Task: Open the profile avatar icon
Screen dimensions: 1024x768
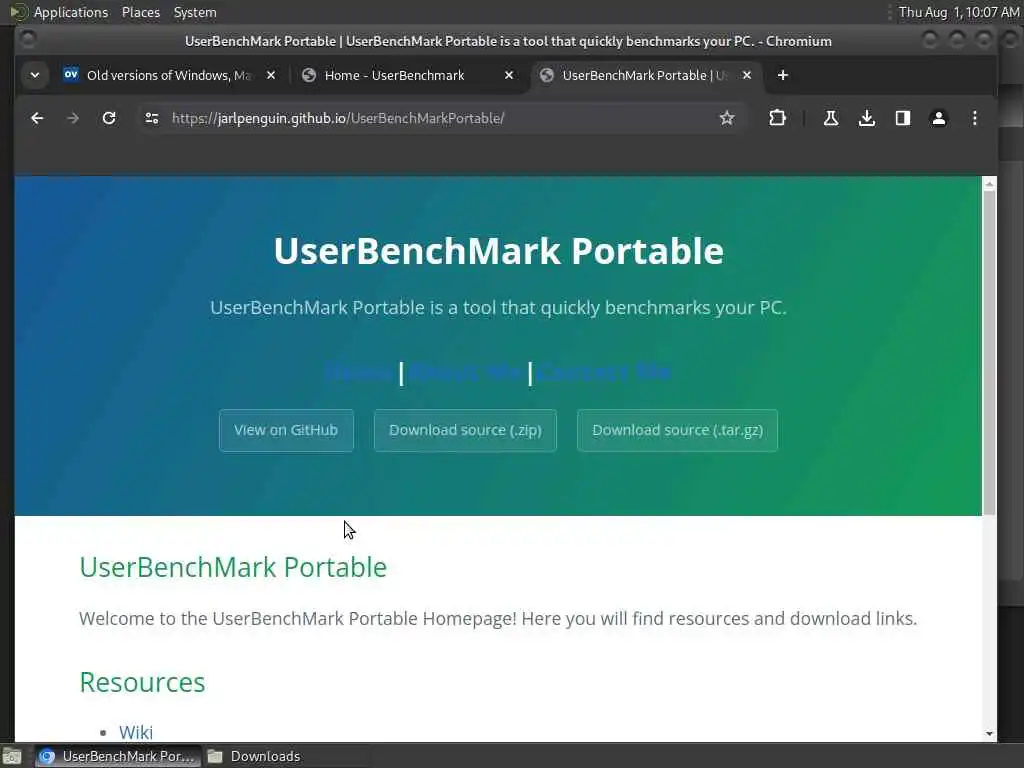Action: point(938,118)
